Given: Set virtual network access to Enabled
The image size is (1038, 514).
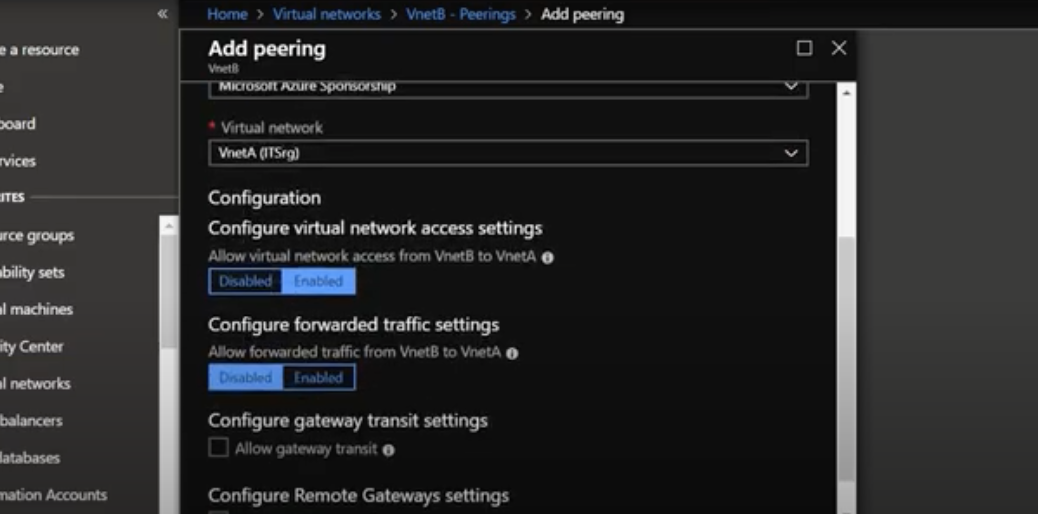Looking at the screenshot, I should point(318,281).
